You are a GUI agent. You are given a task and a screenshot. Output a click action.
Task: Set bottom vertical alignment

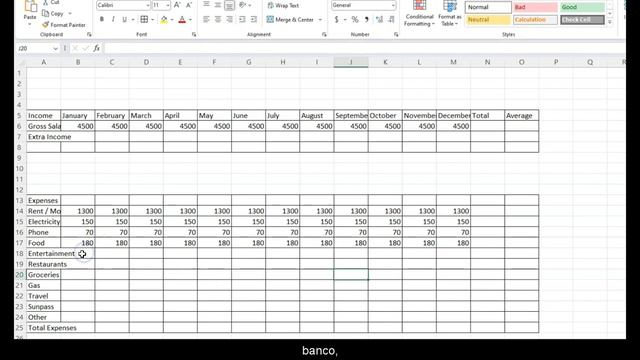tap(230, 5)
